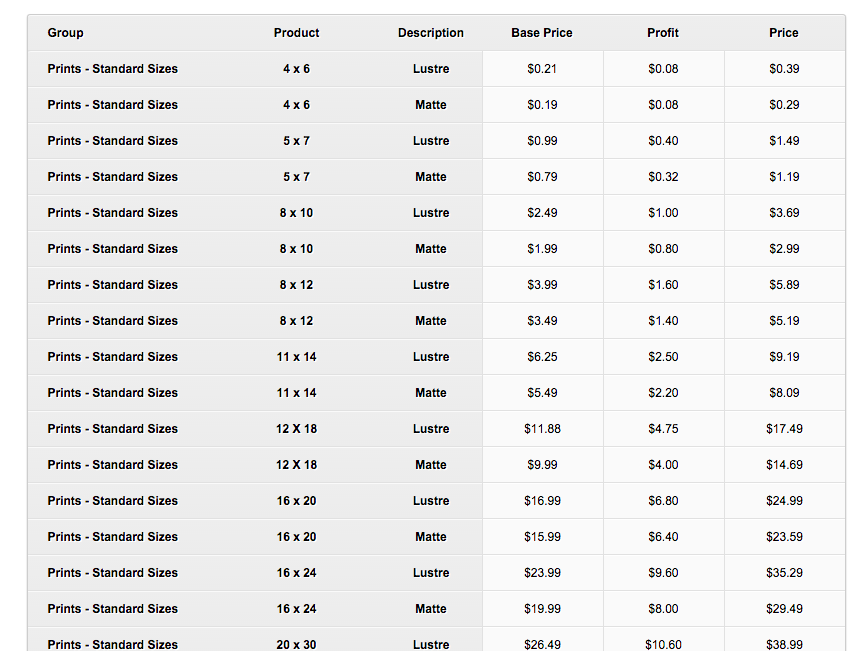Select base price $0.21 for 4 x 6 Lustre
The image size is (868, 651).
pyautogui.click(x=542, y=69)
